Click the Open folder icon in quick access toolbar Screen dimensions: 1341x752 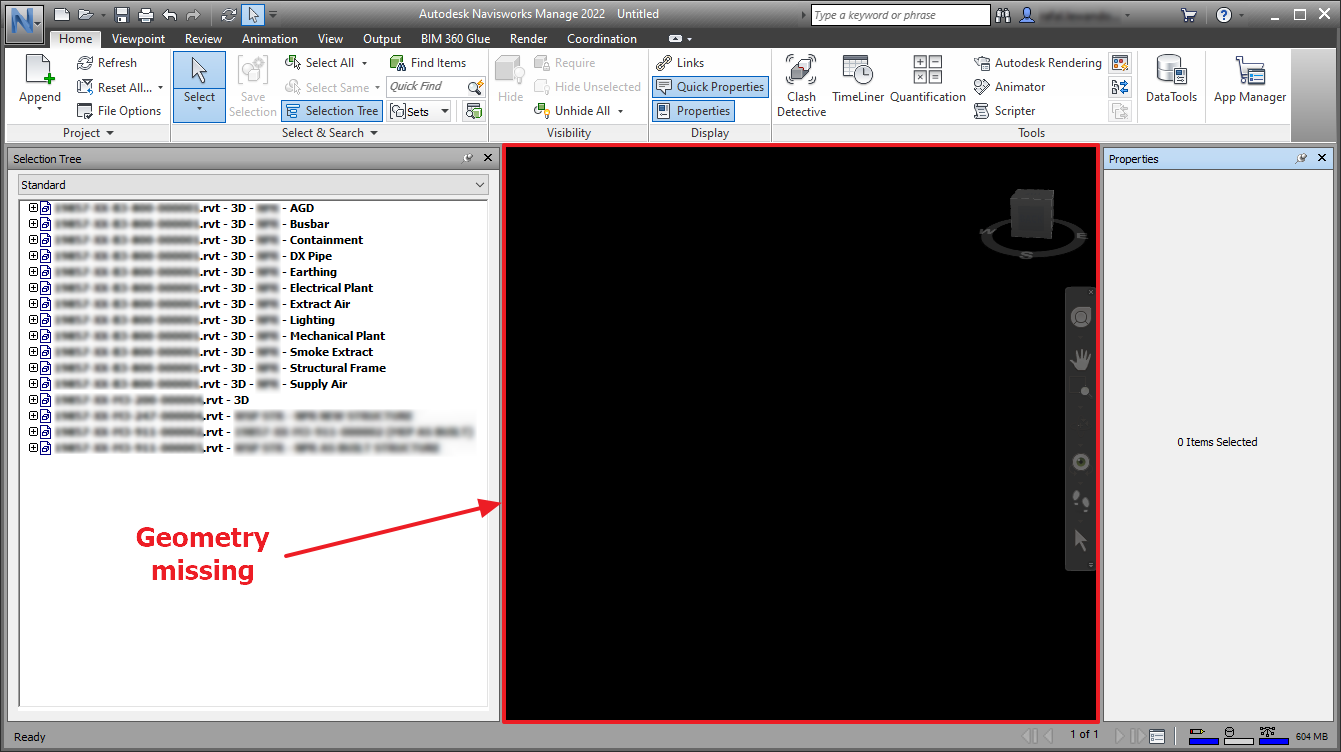(85, 15)
